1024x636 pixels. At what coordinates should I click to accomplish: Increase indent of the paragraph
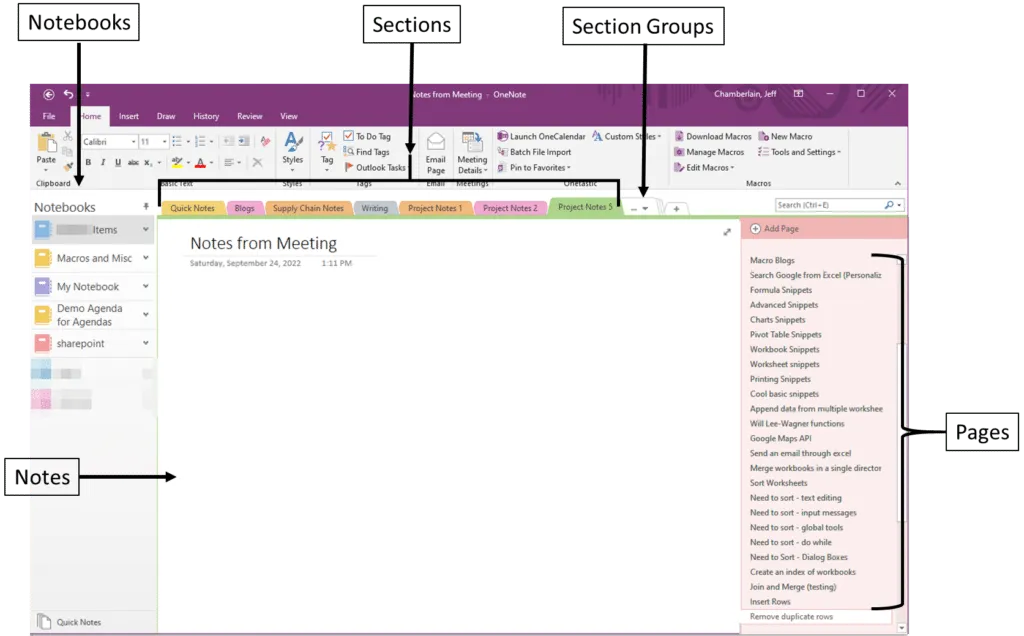(x=244, y=141)
